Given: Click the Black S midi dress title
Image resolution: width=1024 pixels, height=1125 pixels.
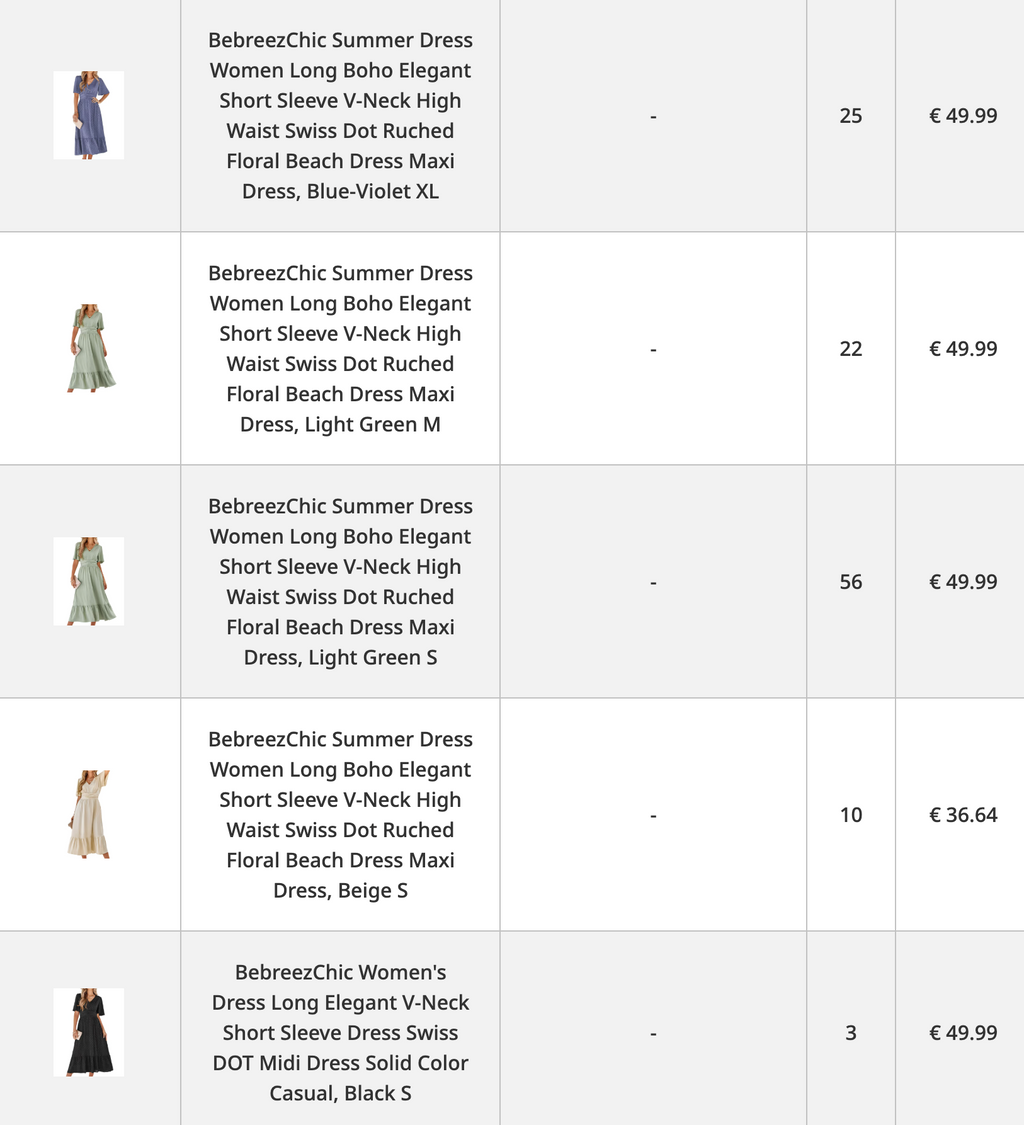Looking at the screenshot, I should [x=340, y=1033].
